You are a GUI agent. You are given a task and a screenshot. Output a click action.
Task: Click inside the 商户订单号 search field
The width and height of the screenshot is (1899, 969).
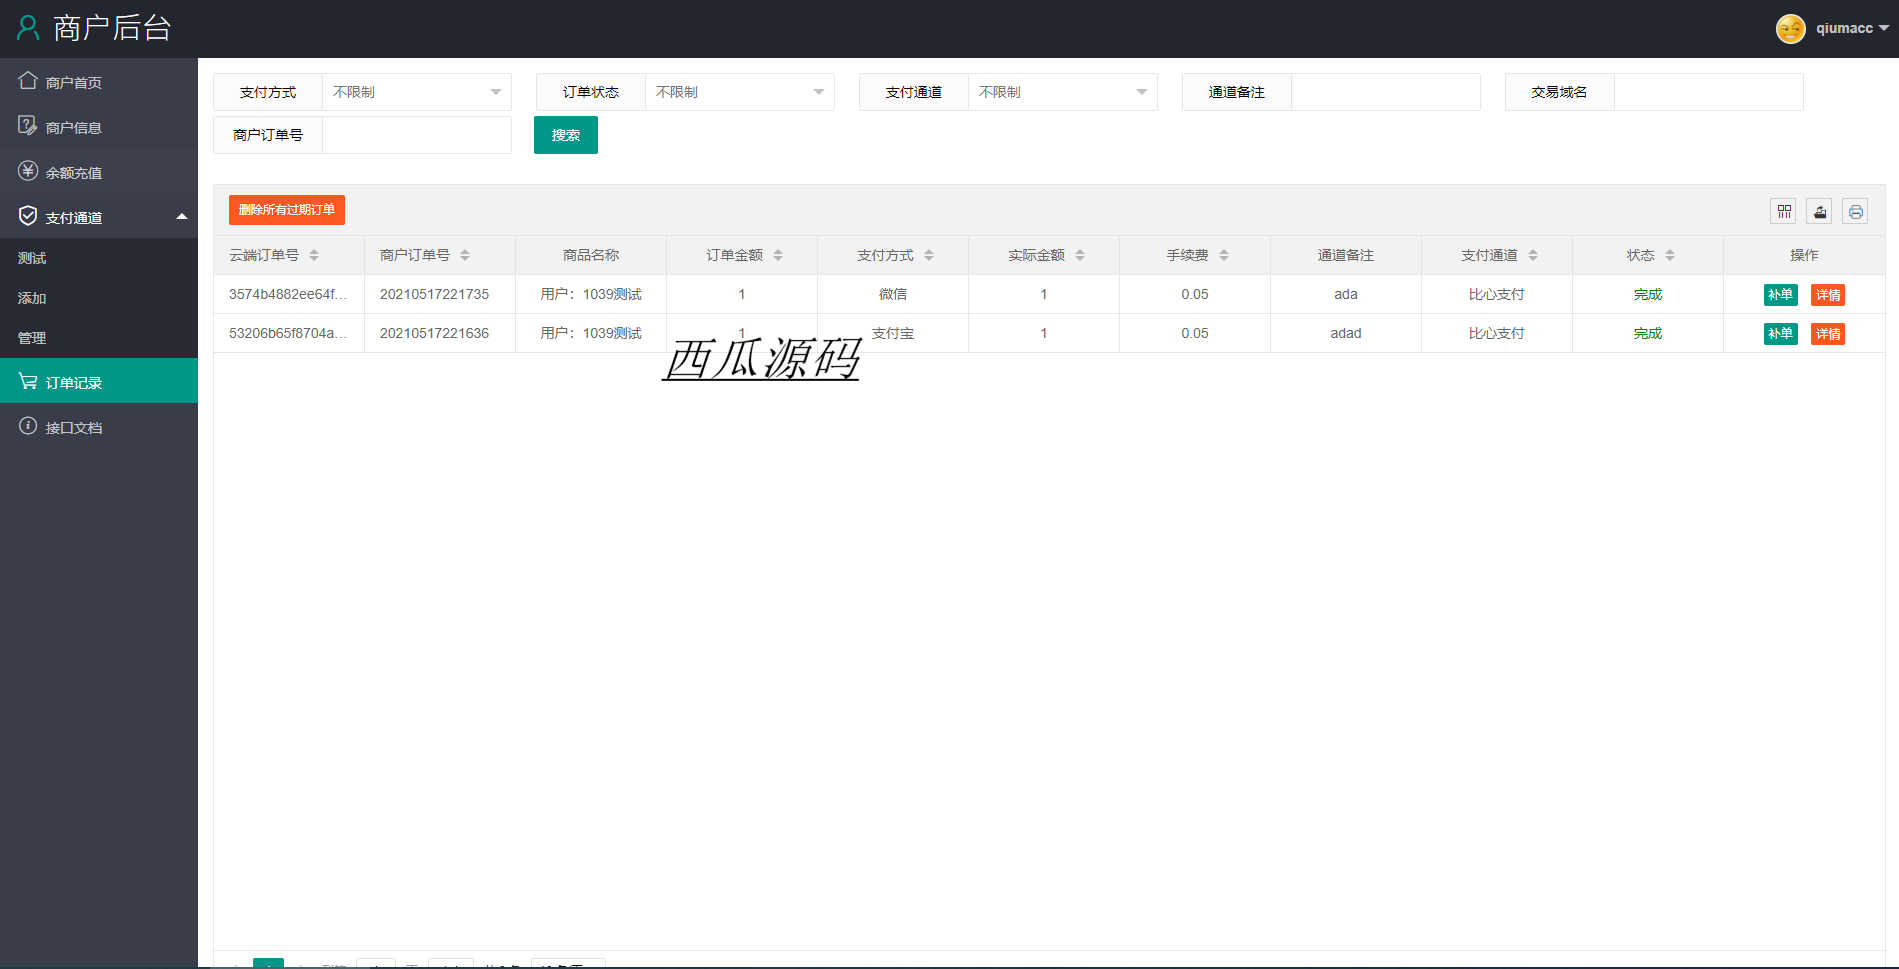(416, 134)
